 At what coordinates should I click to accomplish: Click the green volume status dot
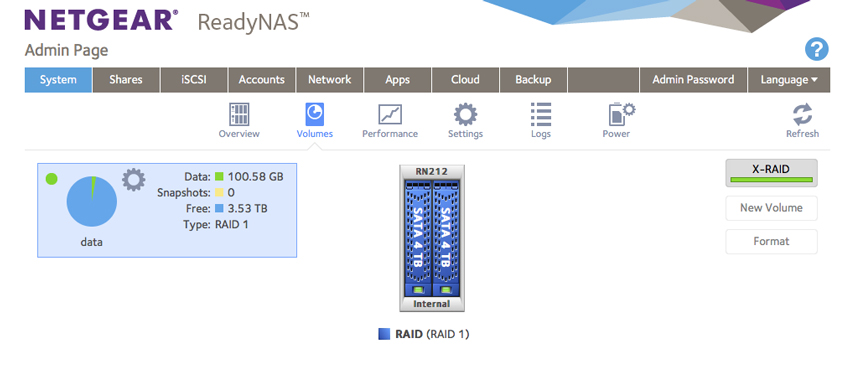point(51,178)
